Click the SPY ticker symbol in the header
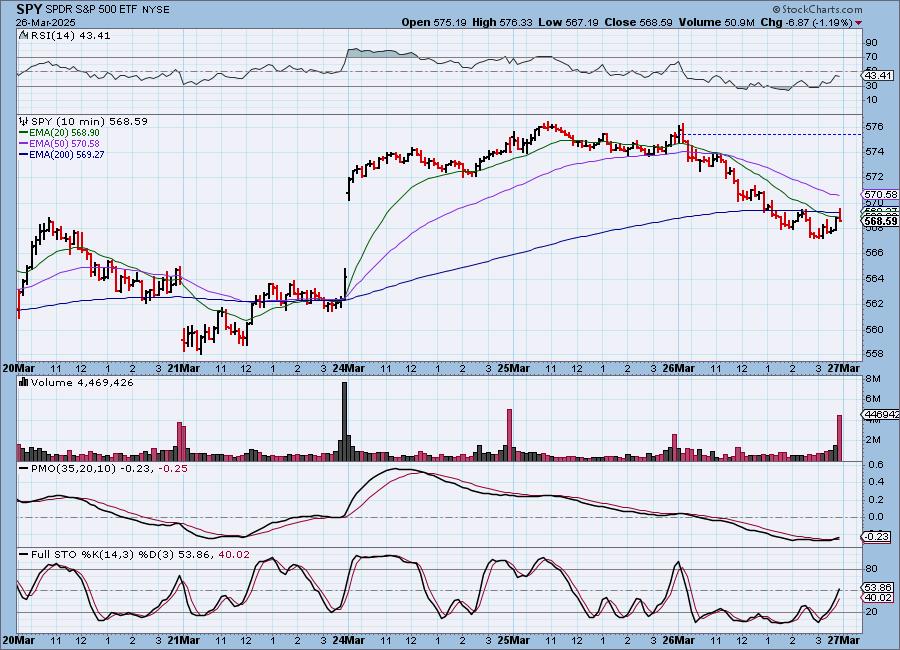 click(x=29, y=9)
